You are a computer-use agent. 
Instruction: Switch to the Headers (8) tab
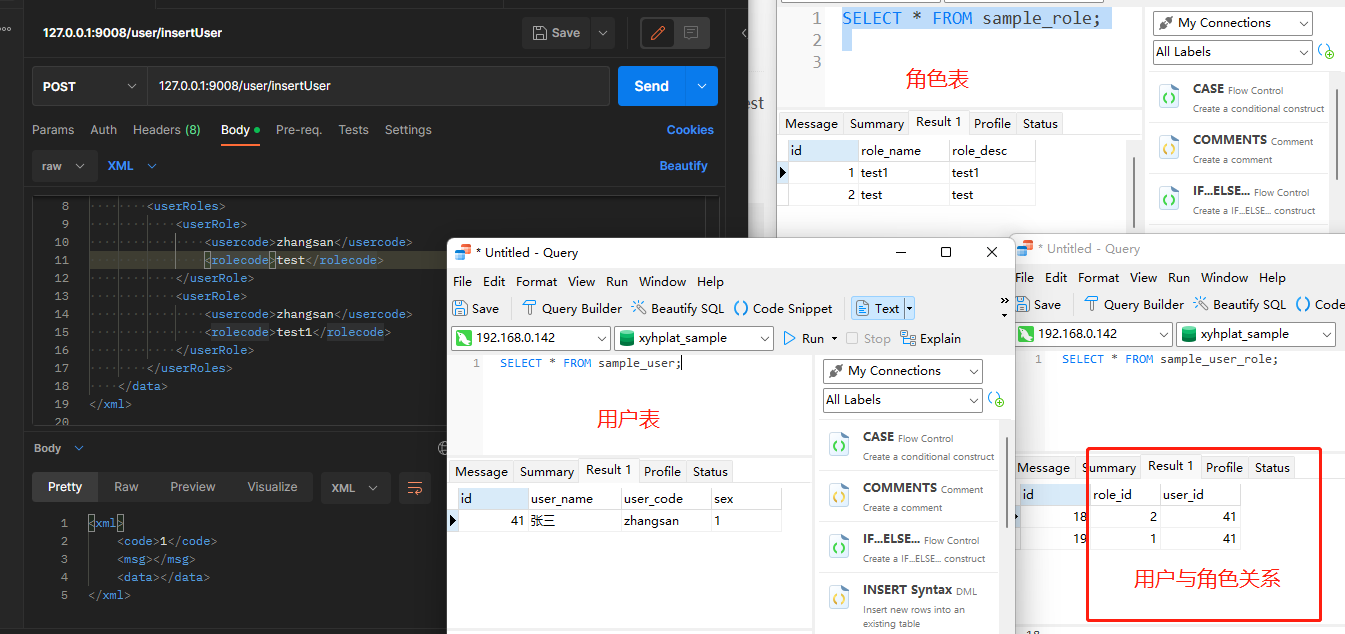click(x=166, y=130)
